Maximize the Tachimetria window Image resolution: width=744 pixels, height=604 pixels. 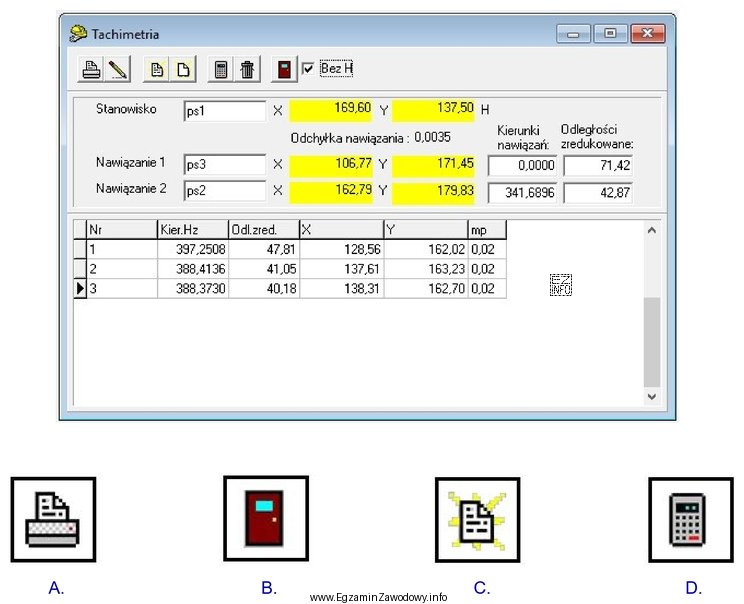click(x=610, y=34)
